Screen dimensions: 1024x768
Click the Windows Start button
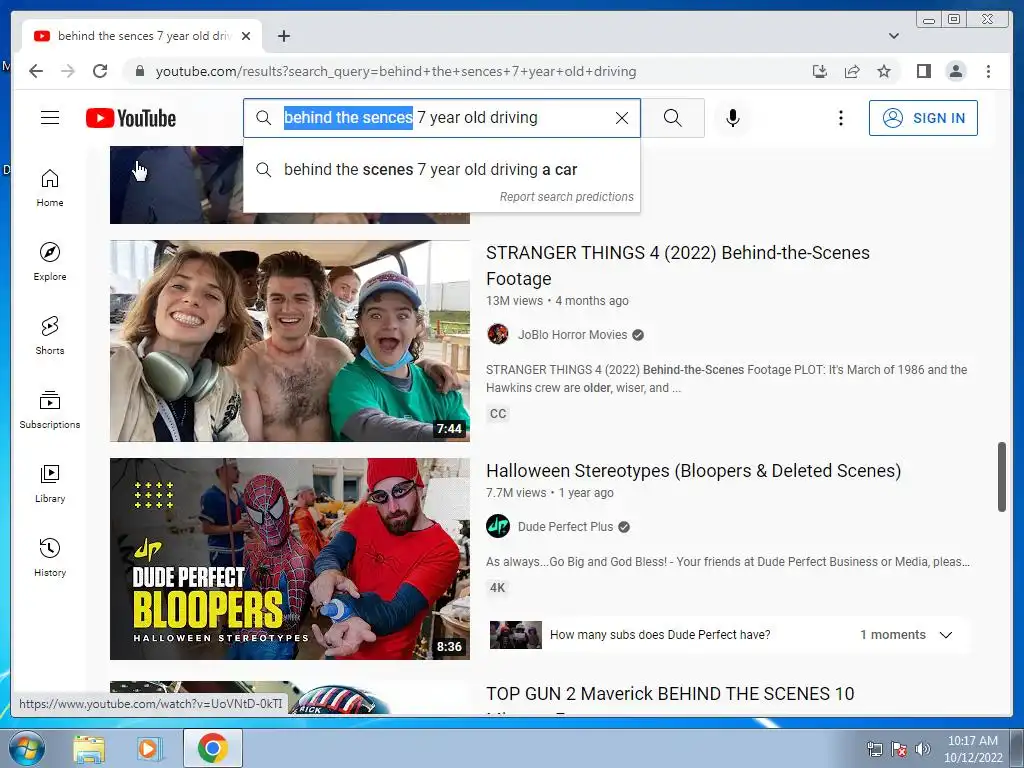26,748
